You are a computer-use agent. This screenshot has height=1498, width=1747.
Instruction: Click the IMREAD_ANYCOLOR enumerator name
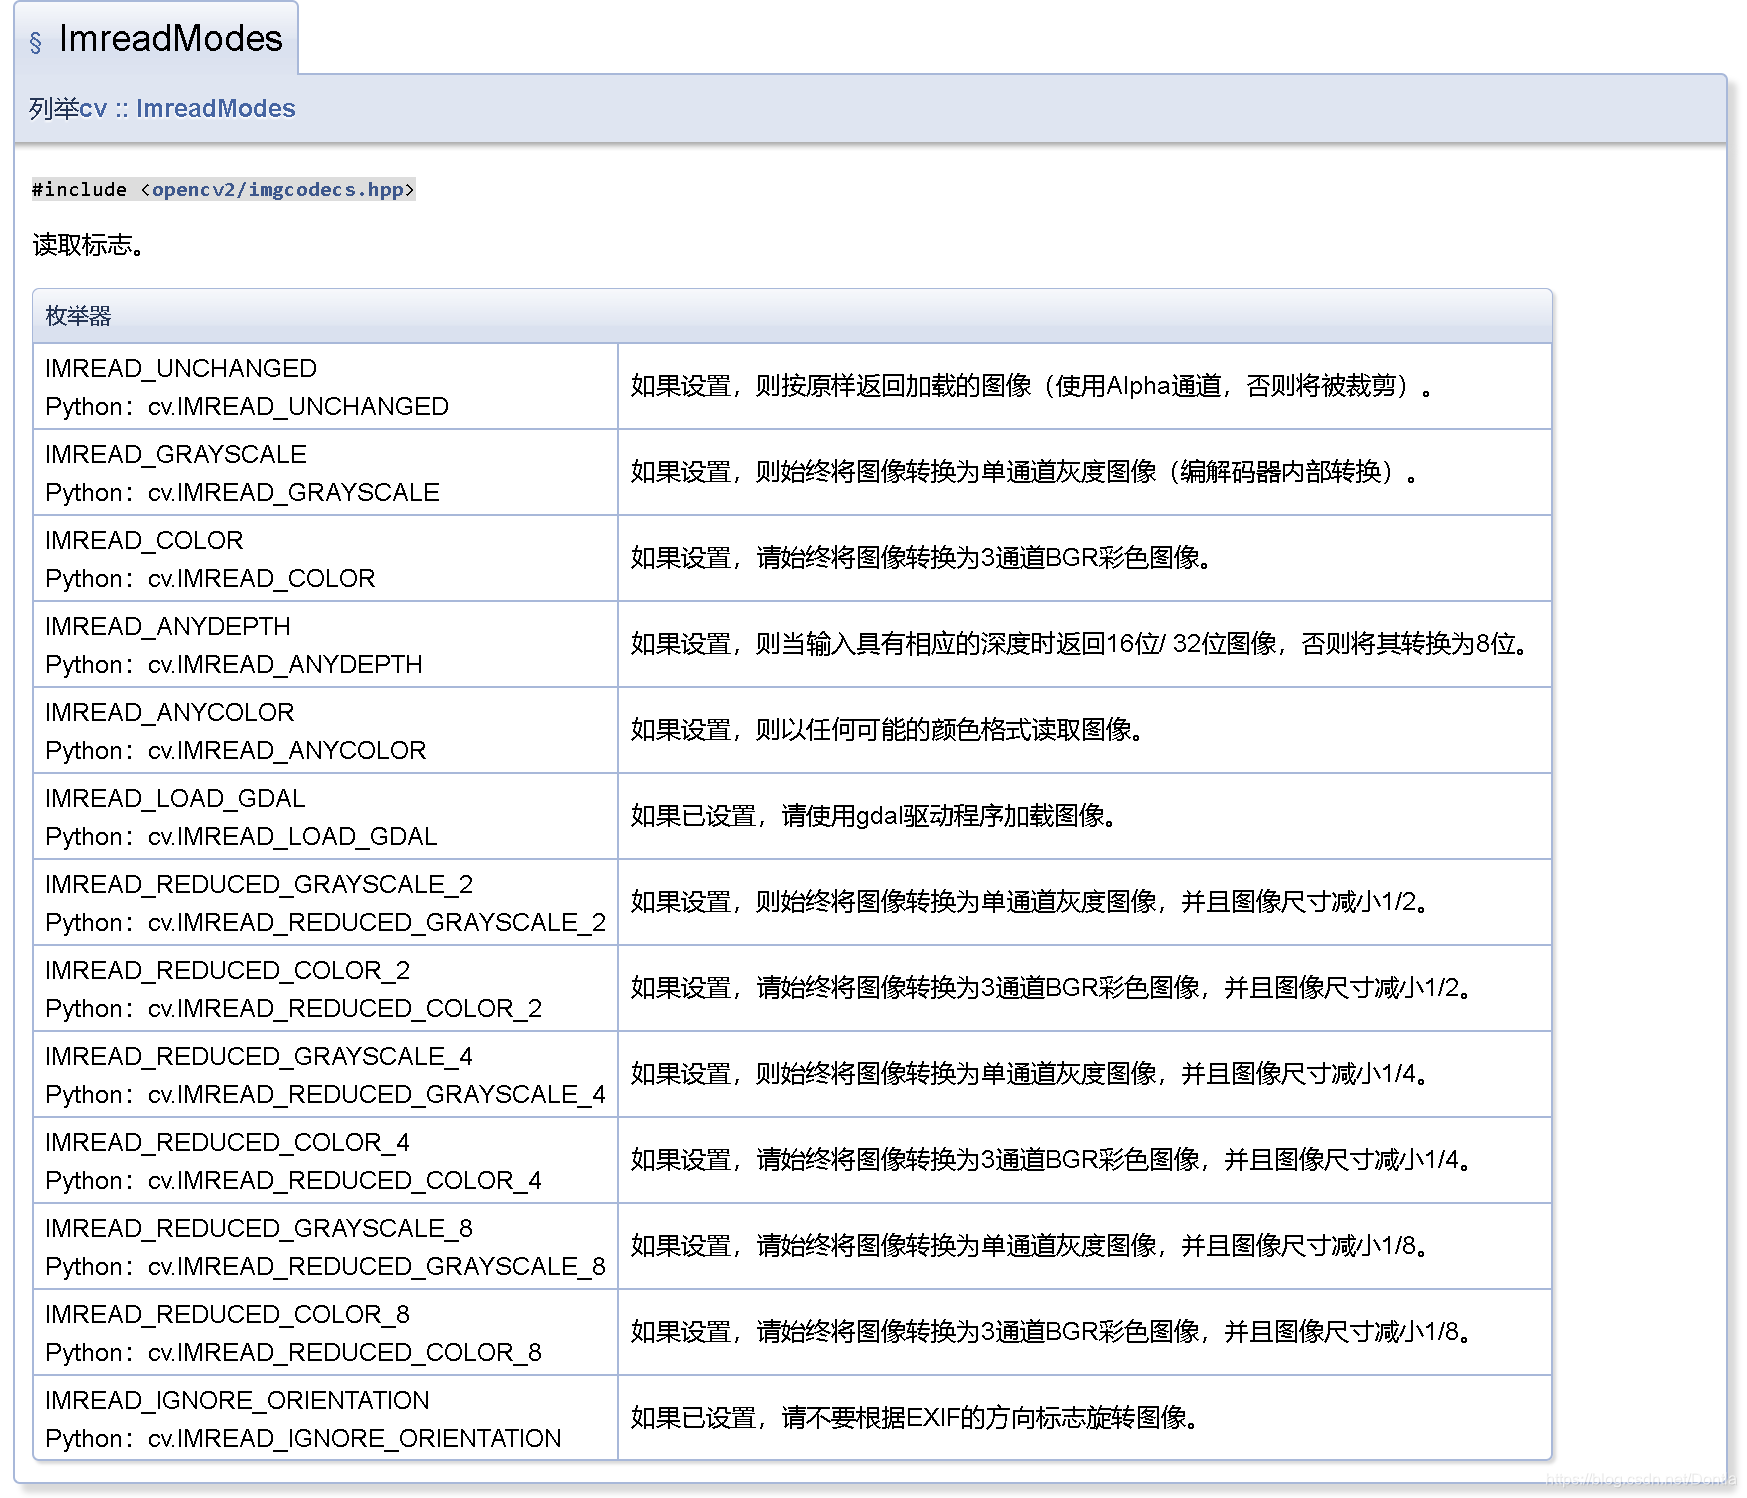(170, 712)
